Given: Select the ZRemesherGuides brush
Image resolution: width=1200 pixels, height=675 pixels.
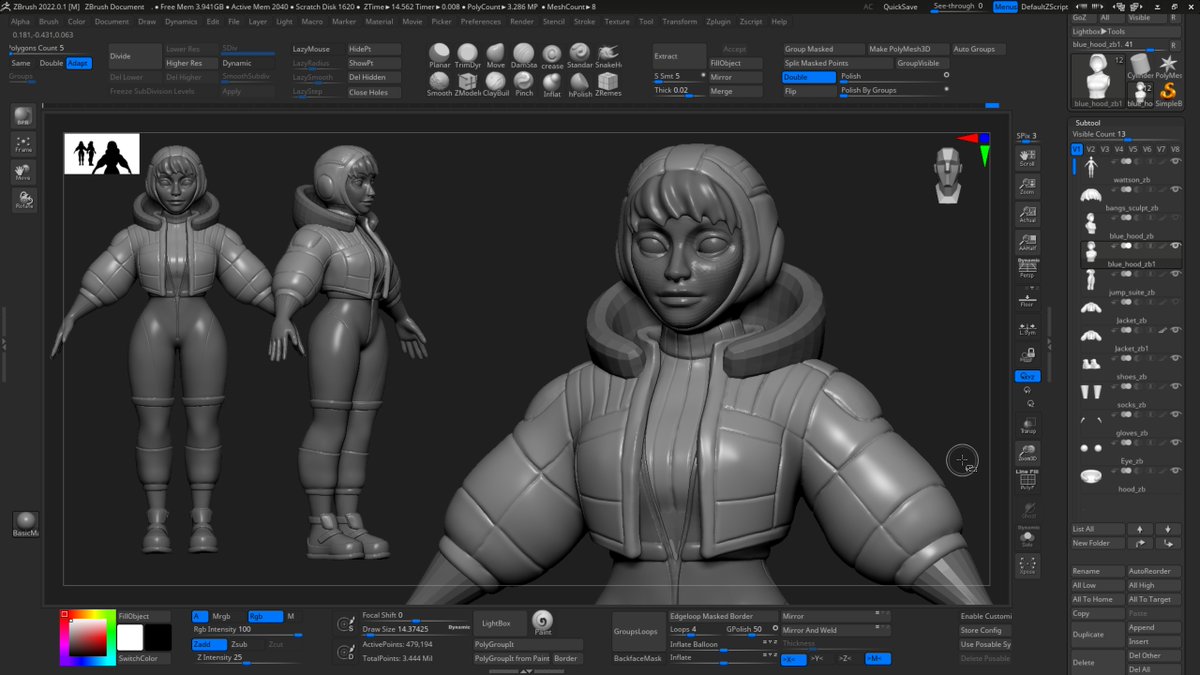Looking at the screenshot, I should point(608,84).
